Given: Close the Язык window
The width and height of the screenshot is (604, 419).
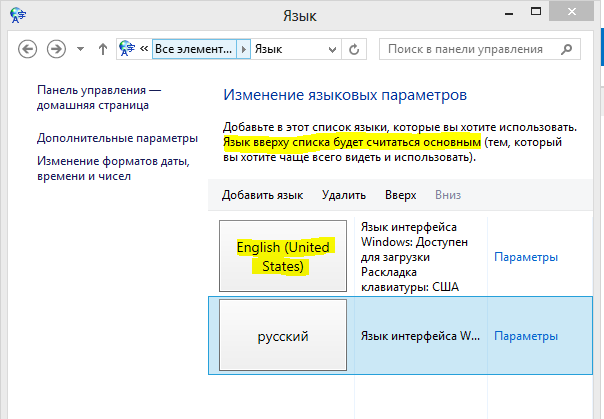Looking at the screenshot, I should click(572, 12).
